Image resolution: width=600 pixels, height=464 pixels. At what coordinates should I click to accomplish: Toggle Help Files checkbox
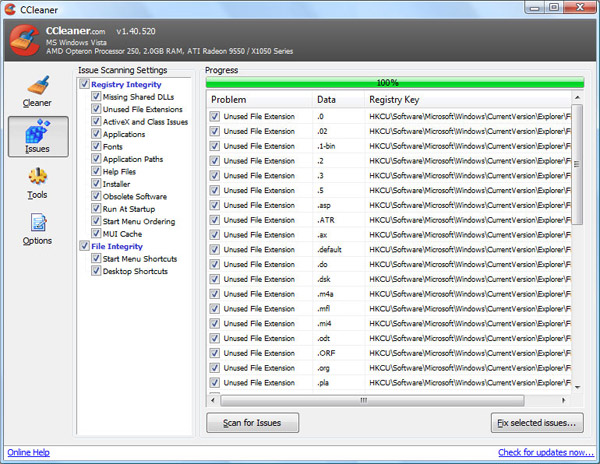click(96, 171)
